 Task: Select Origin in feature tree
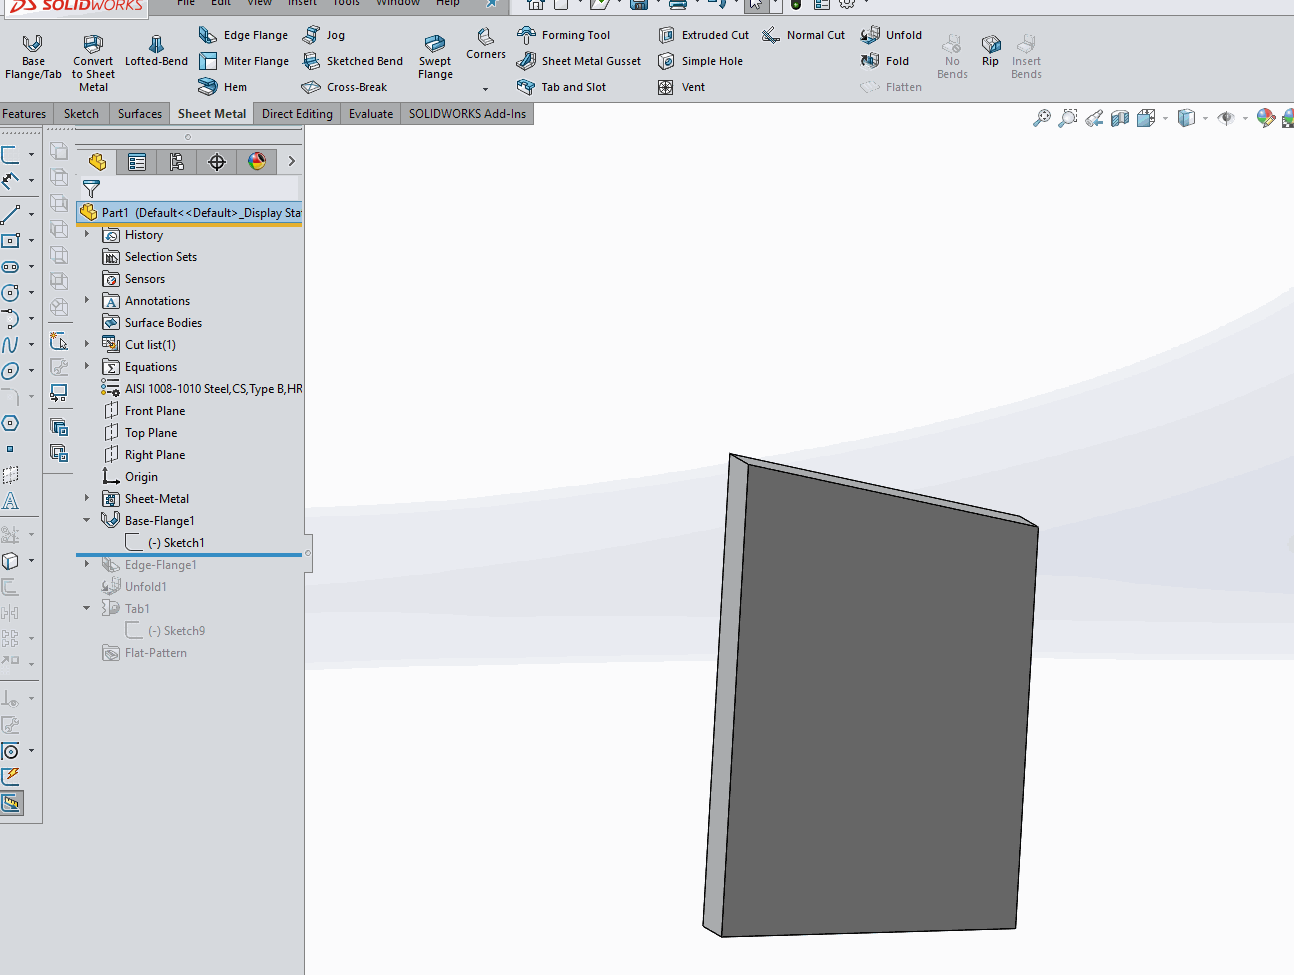(x=130, y=477)
